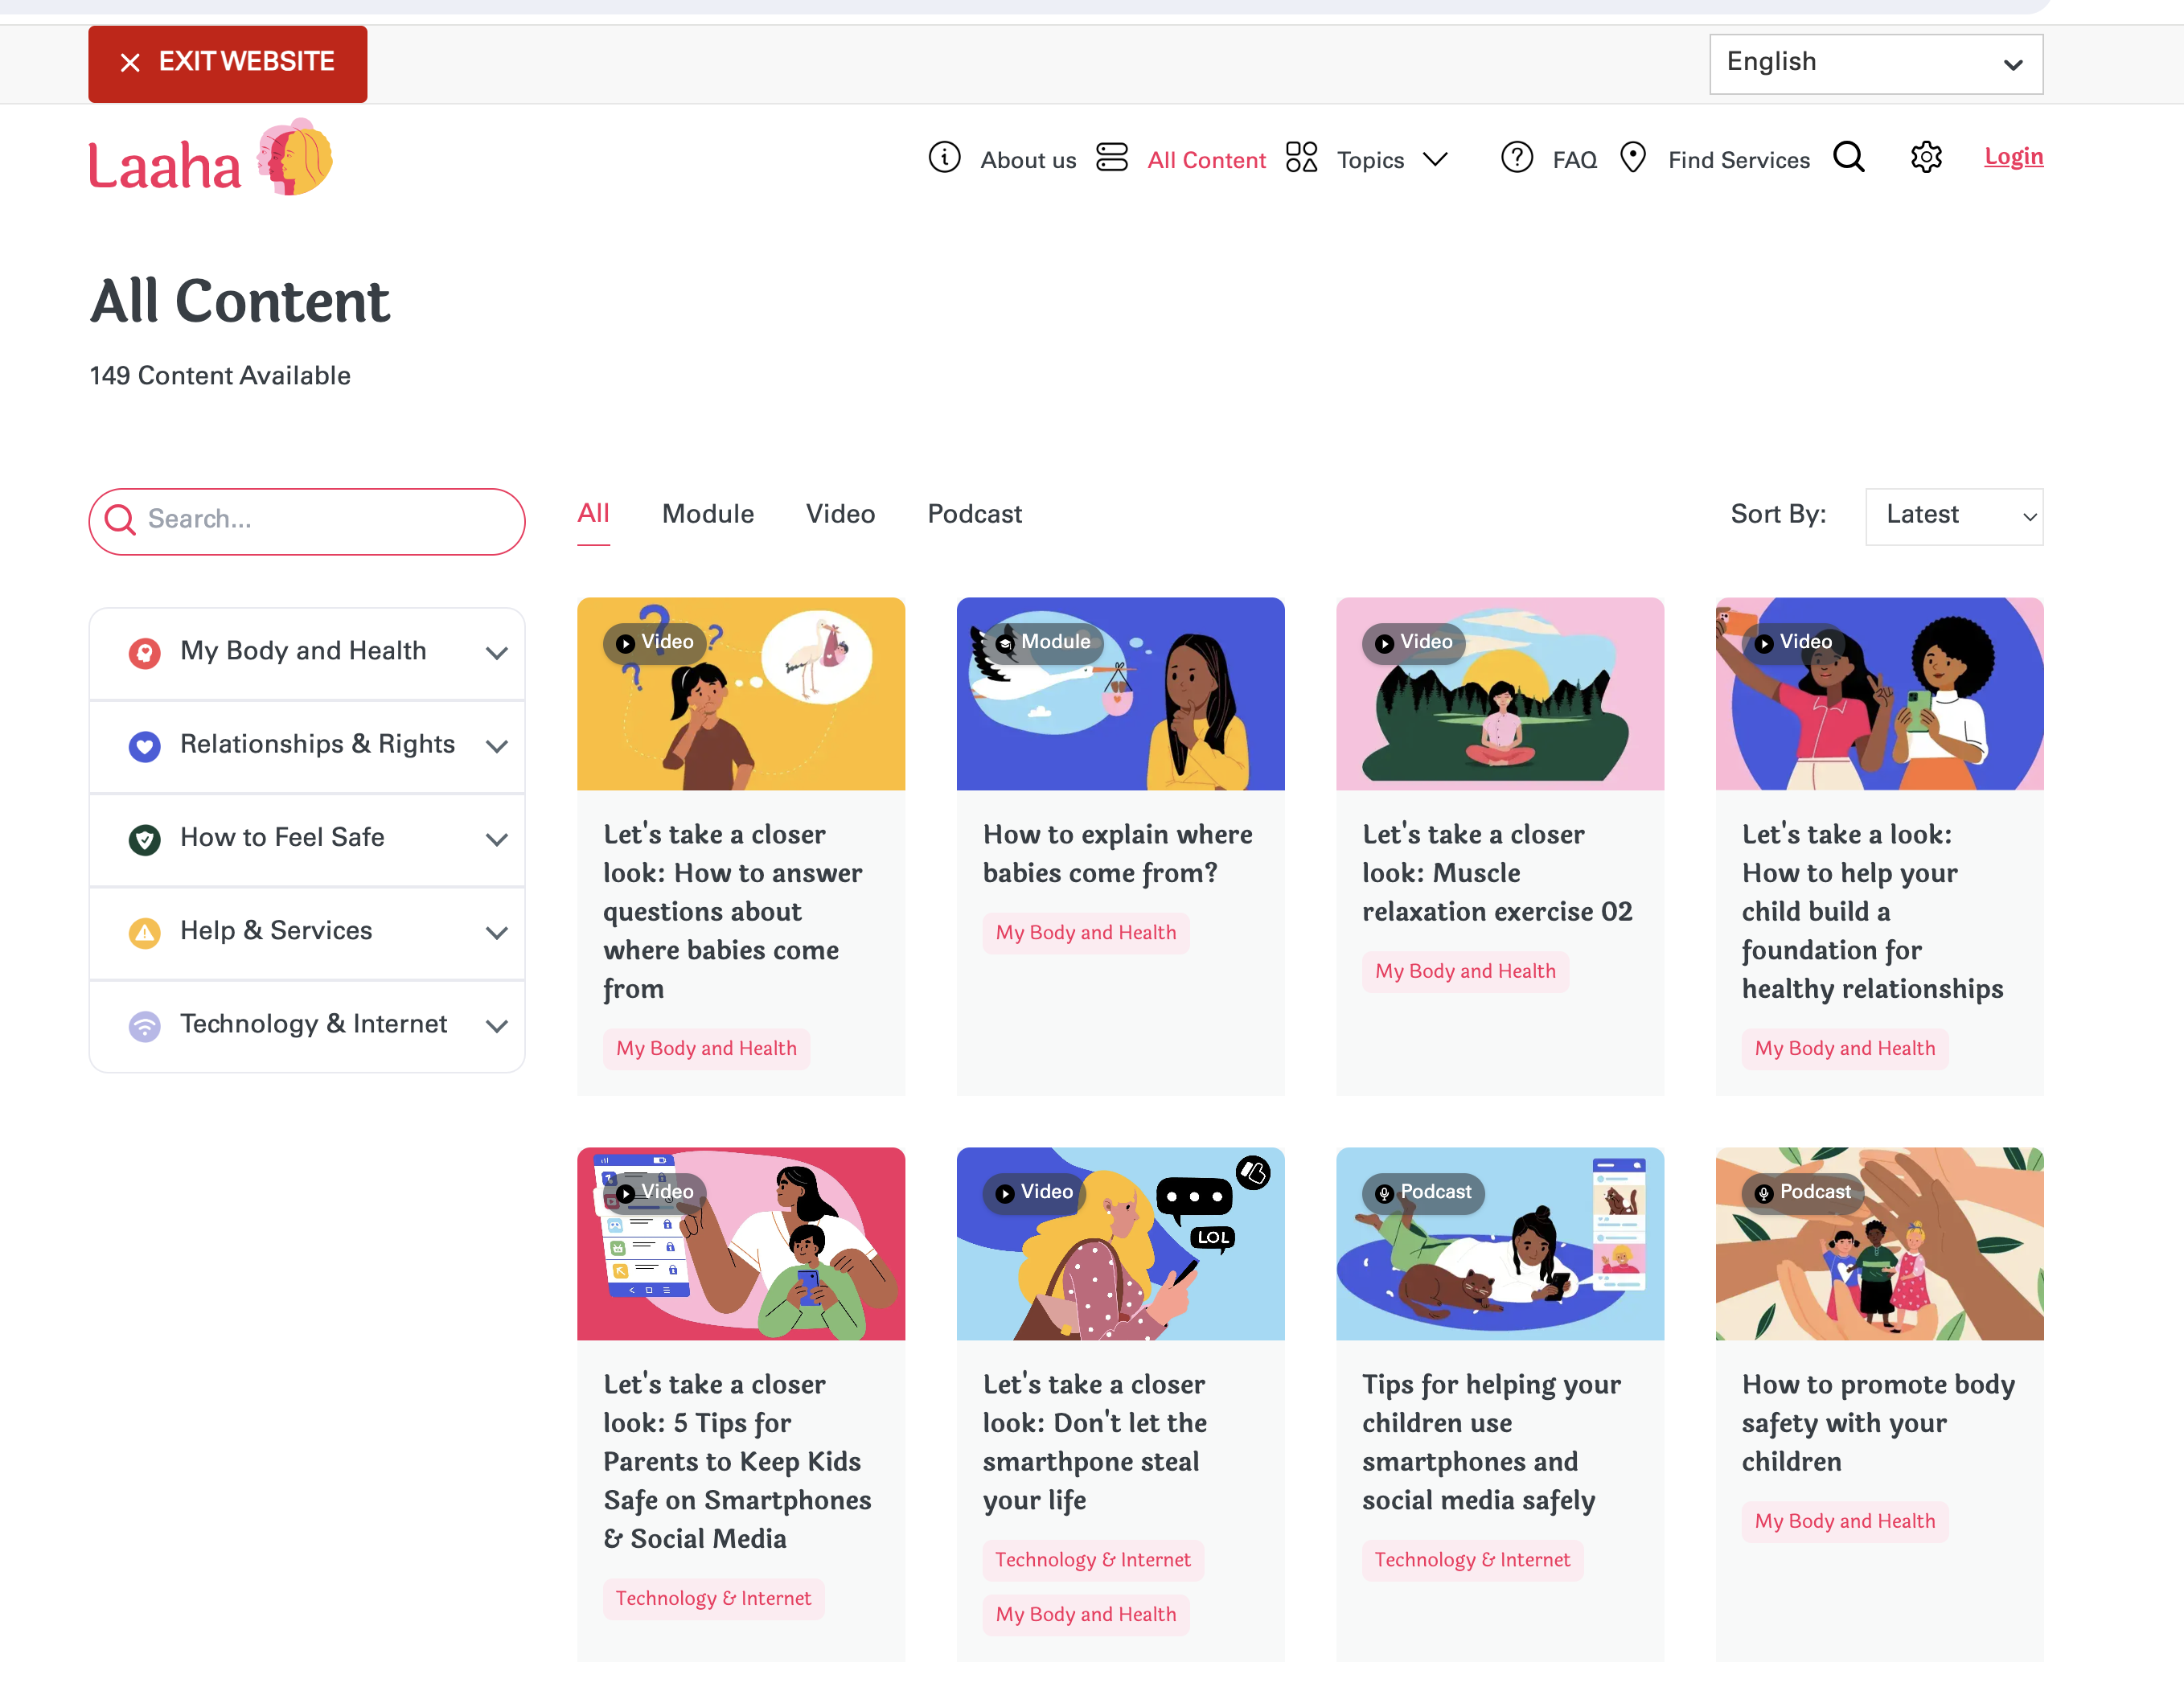
Task: Click the Find Services location pin icon
Action: pyautogui.click(x=1632, y=158)
